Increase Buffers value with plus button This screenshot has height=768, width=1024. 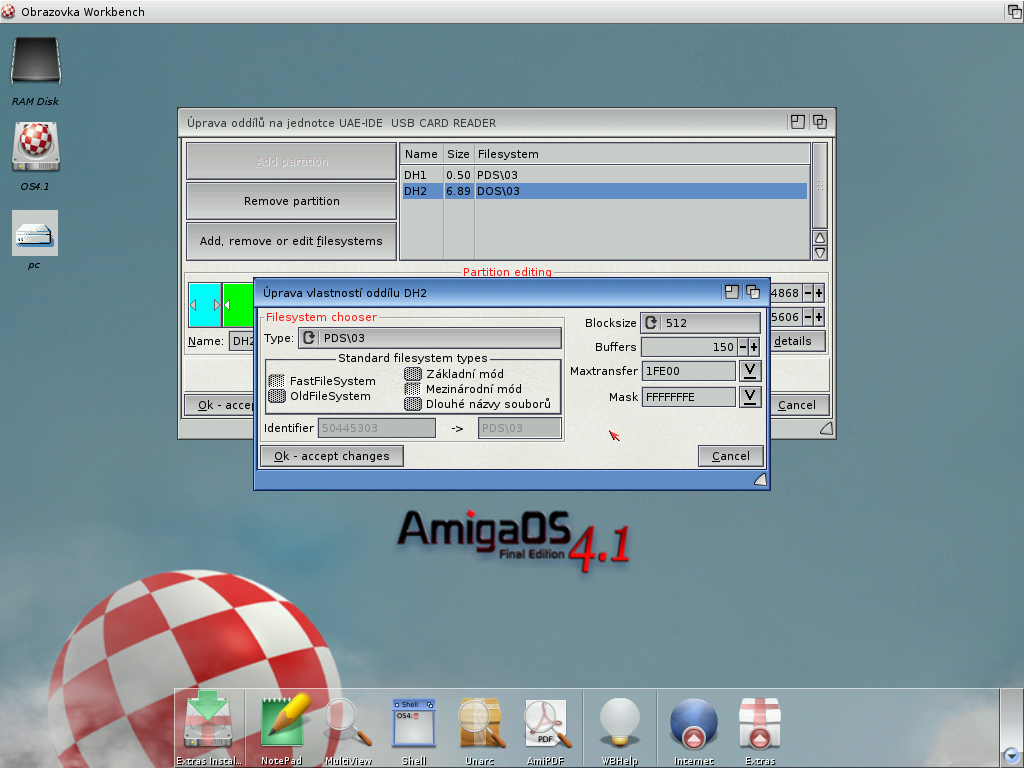[x=754, y=347]
